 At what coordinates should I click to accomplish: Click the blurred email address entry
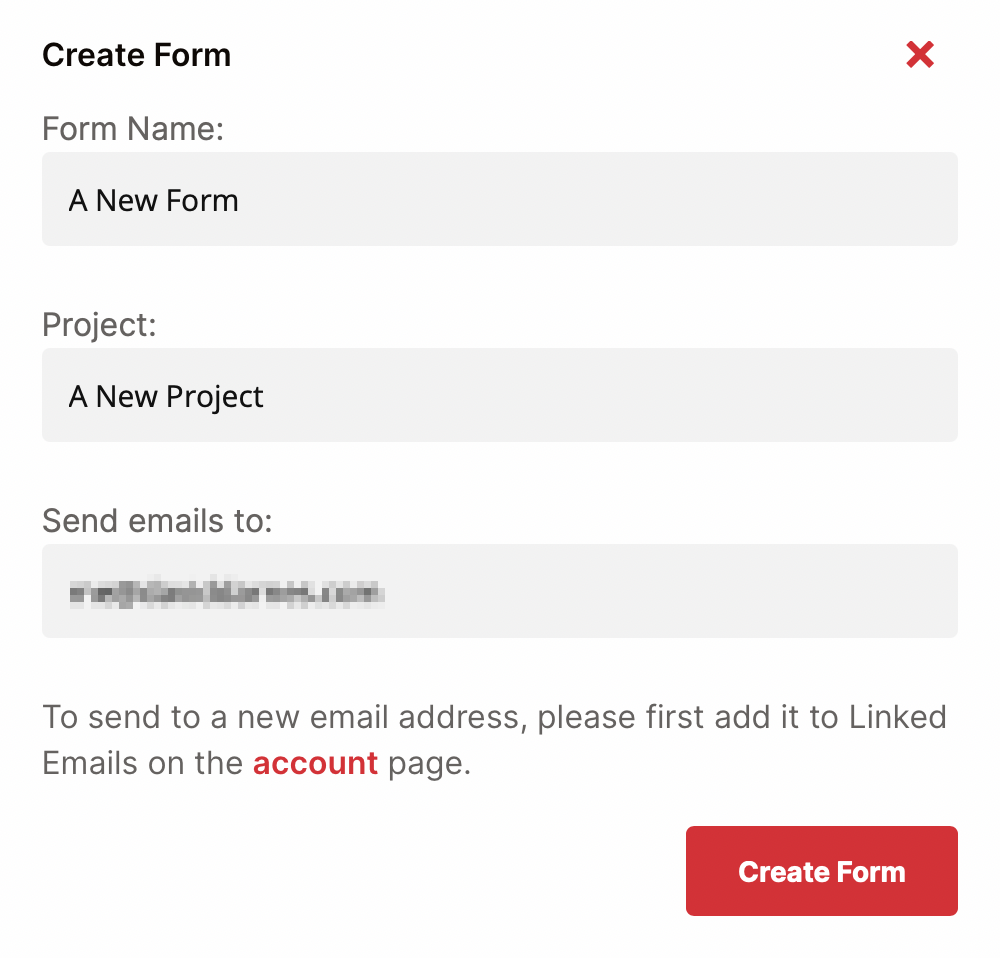500,591
